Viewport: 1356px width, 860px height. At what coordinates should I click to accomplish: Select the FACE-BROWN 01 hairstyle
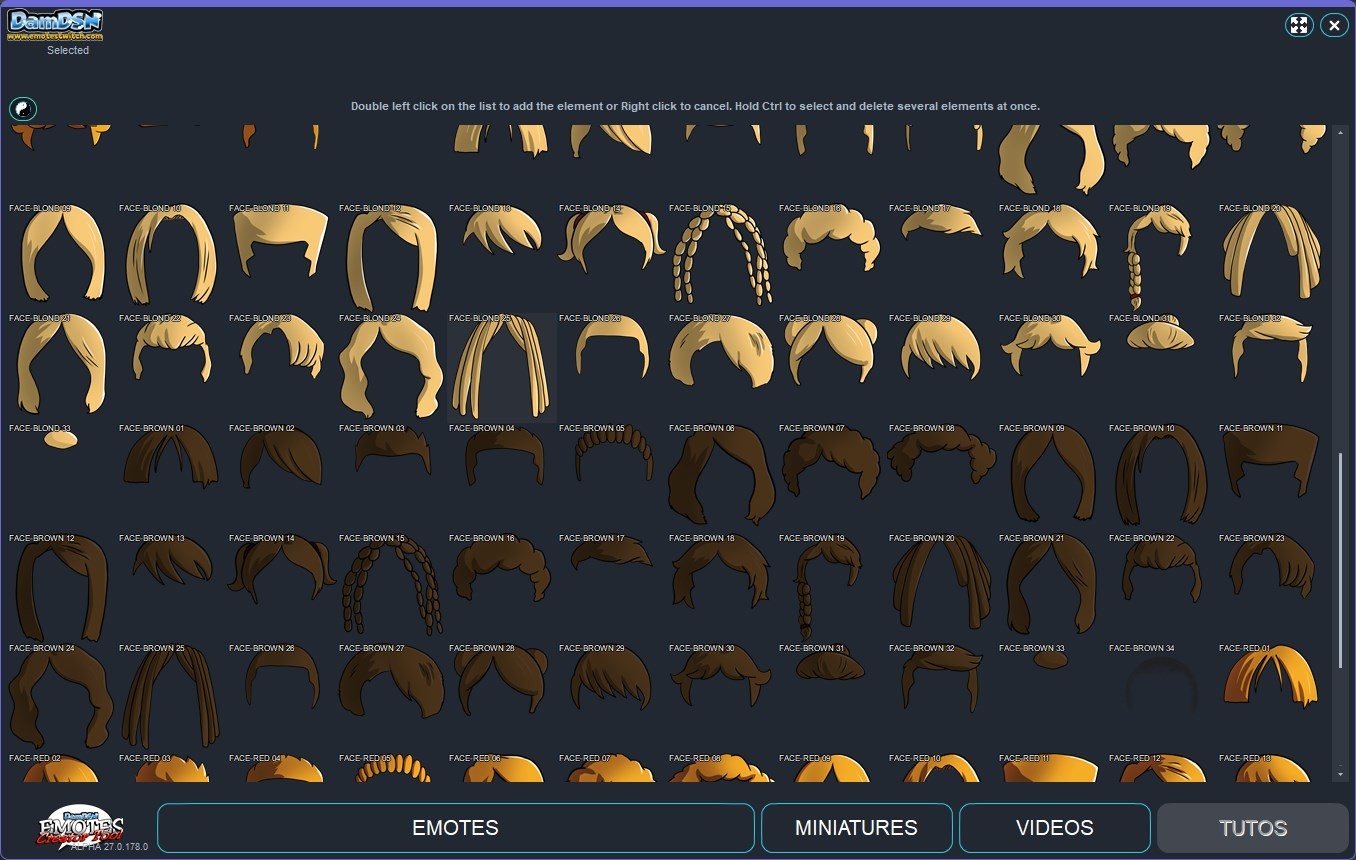[x=168, y=470]
